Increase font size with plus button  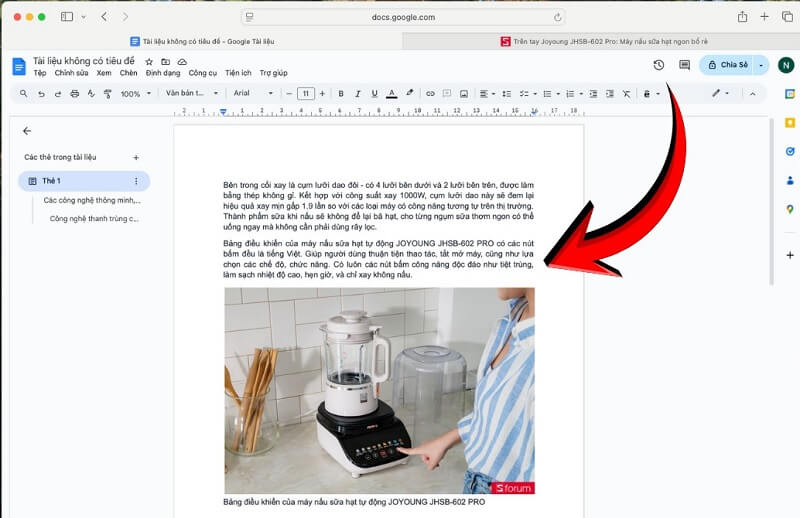322,94
